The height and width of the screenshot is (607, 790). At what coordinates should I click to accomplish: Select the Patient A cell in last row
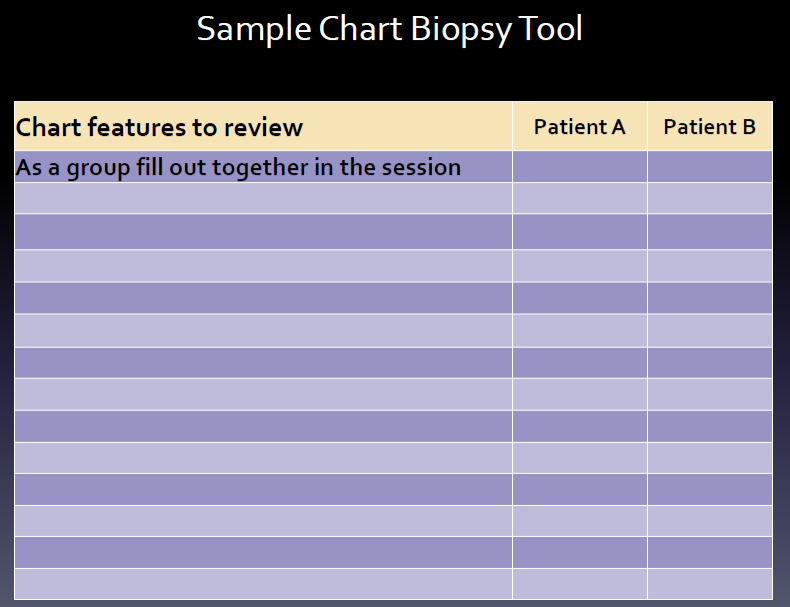tap(580, 584)
